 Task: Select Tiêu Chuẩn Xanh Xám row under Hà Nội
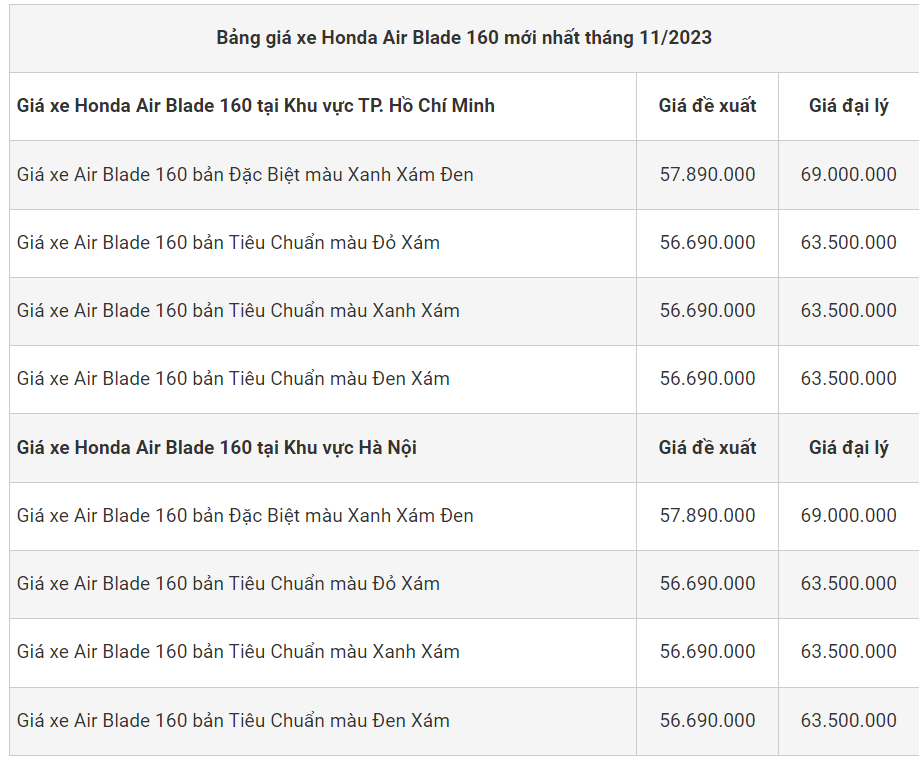tap(238, 652)
